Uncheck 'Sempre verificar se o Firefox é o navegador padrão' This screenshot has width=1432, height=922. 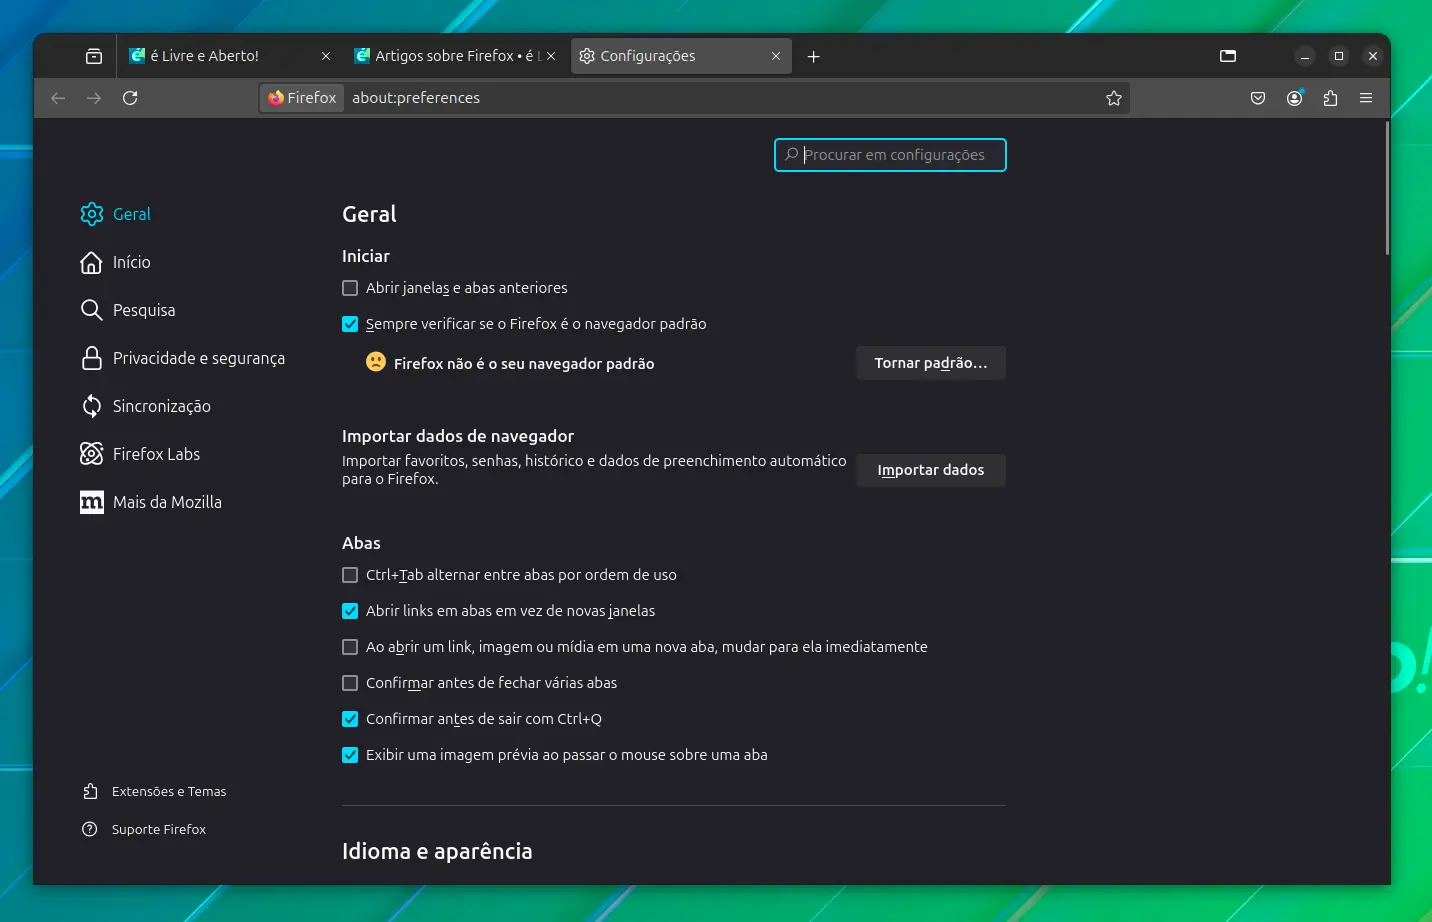(x=350, y=324)
